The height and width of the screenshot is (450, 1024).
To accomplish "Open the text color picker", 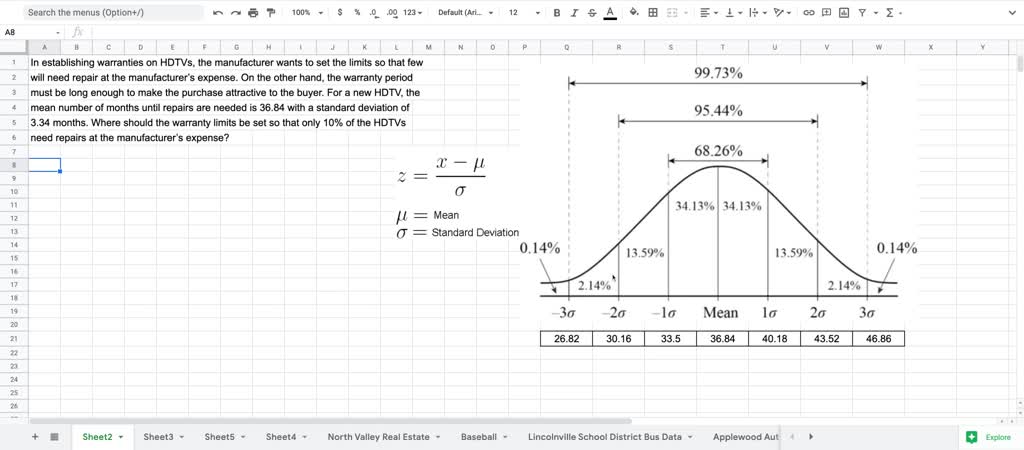I will click(610, 12).
